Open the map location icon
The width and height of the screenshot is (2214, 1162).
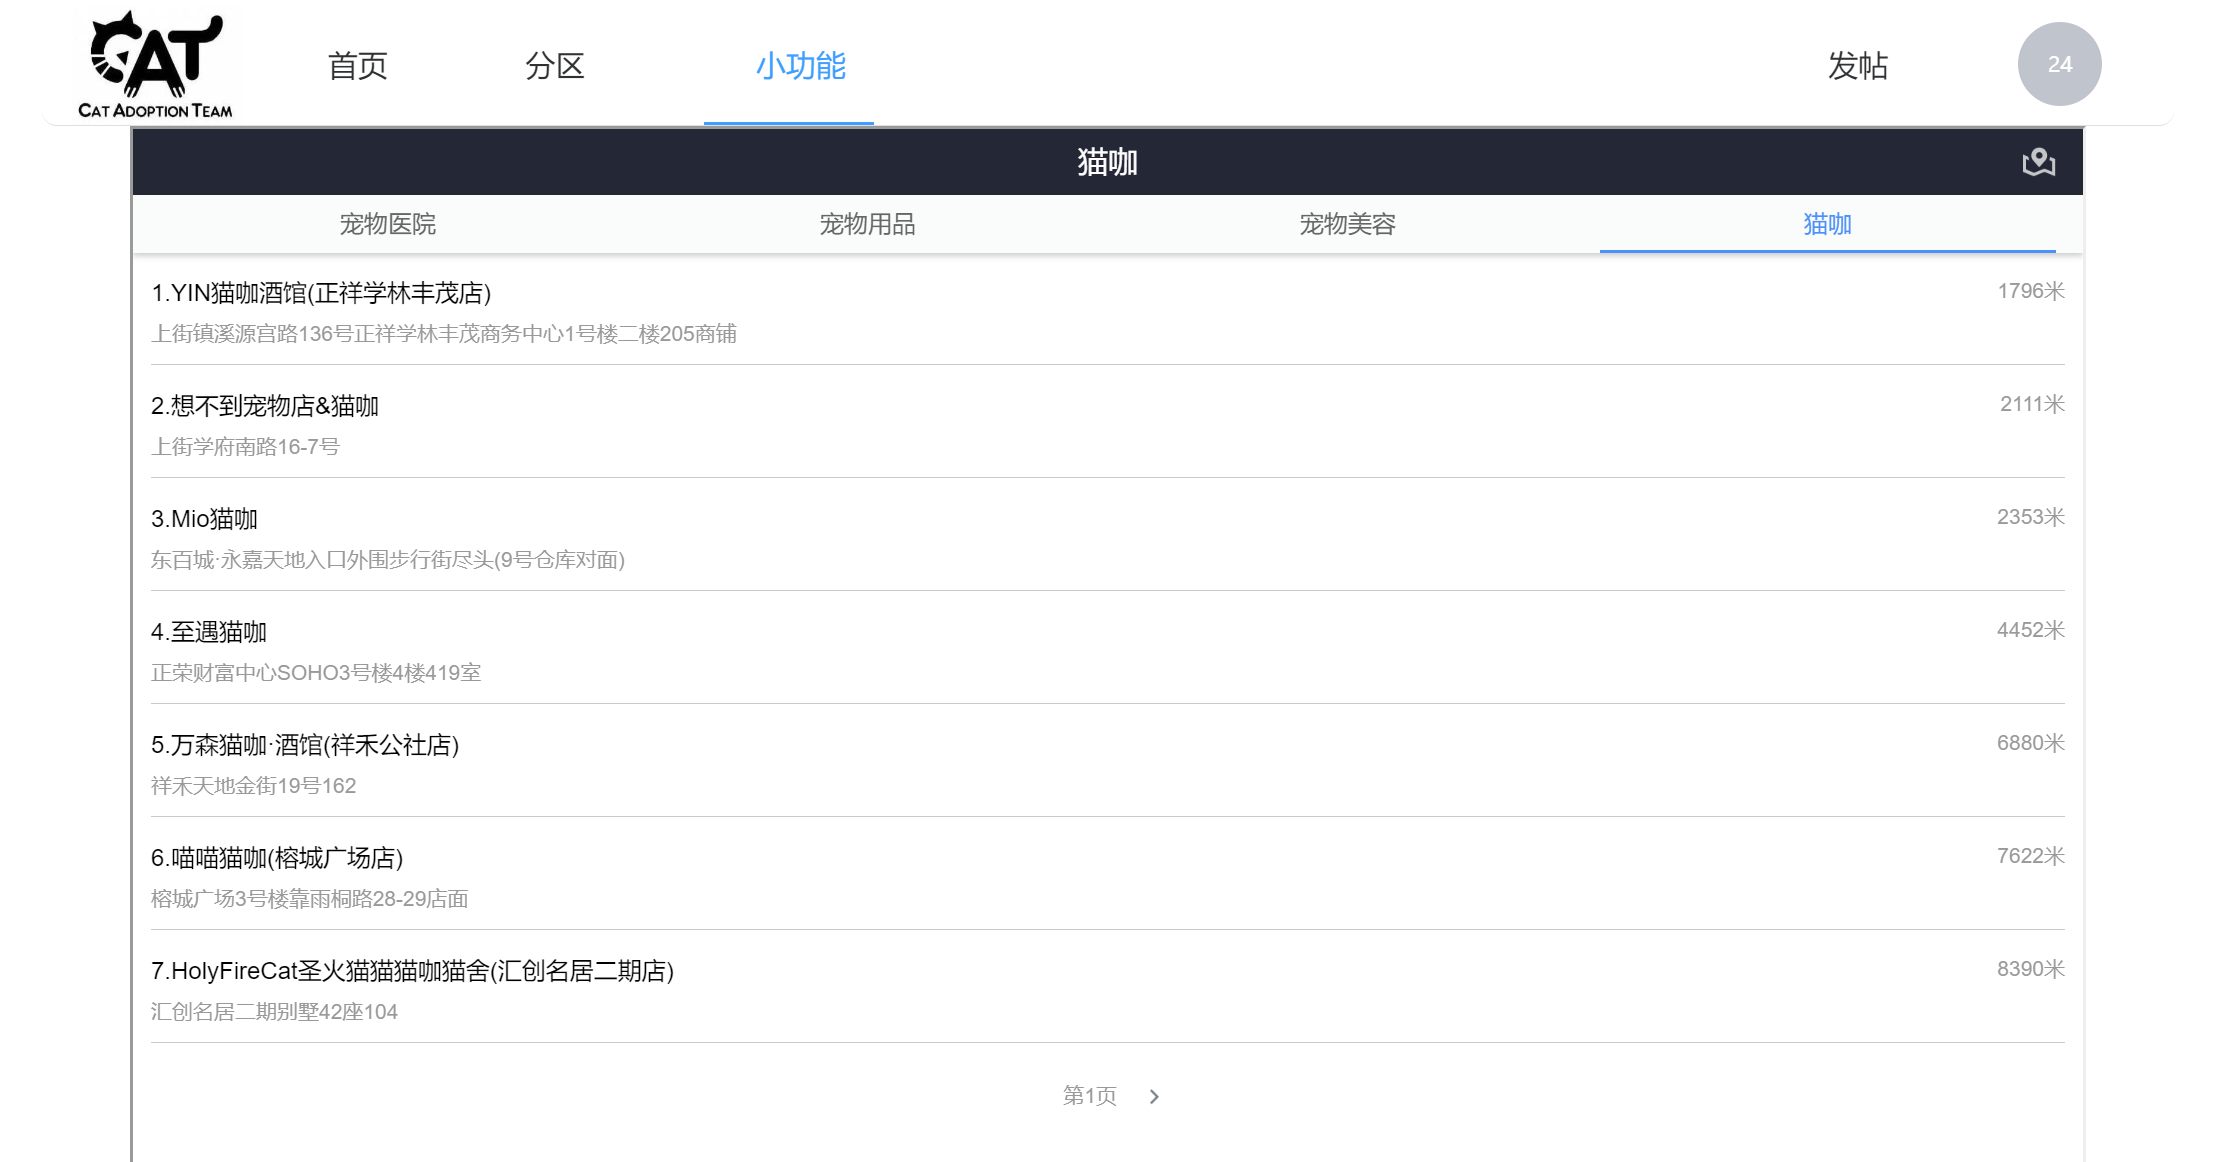pos(2038,162)
